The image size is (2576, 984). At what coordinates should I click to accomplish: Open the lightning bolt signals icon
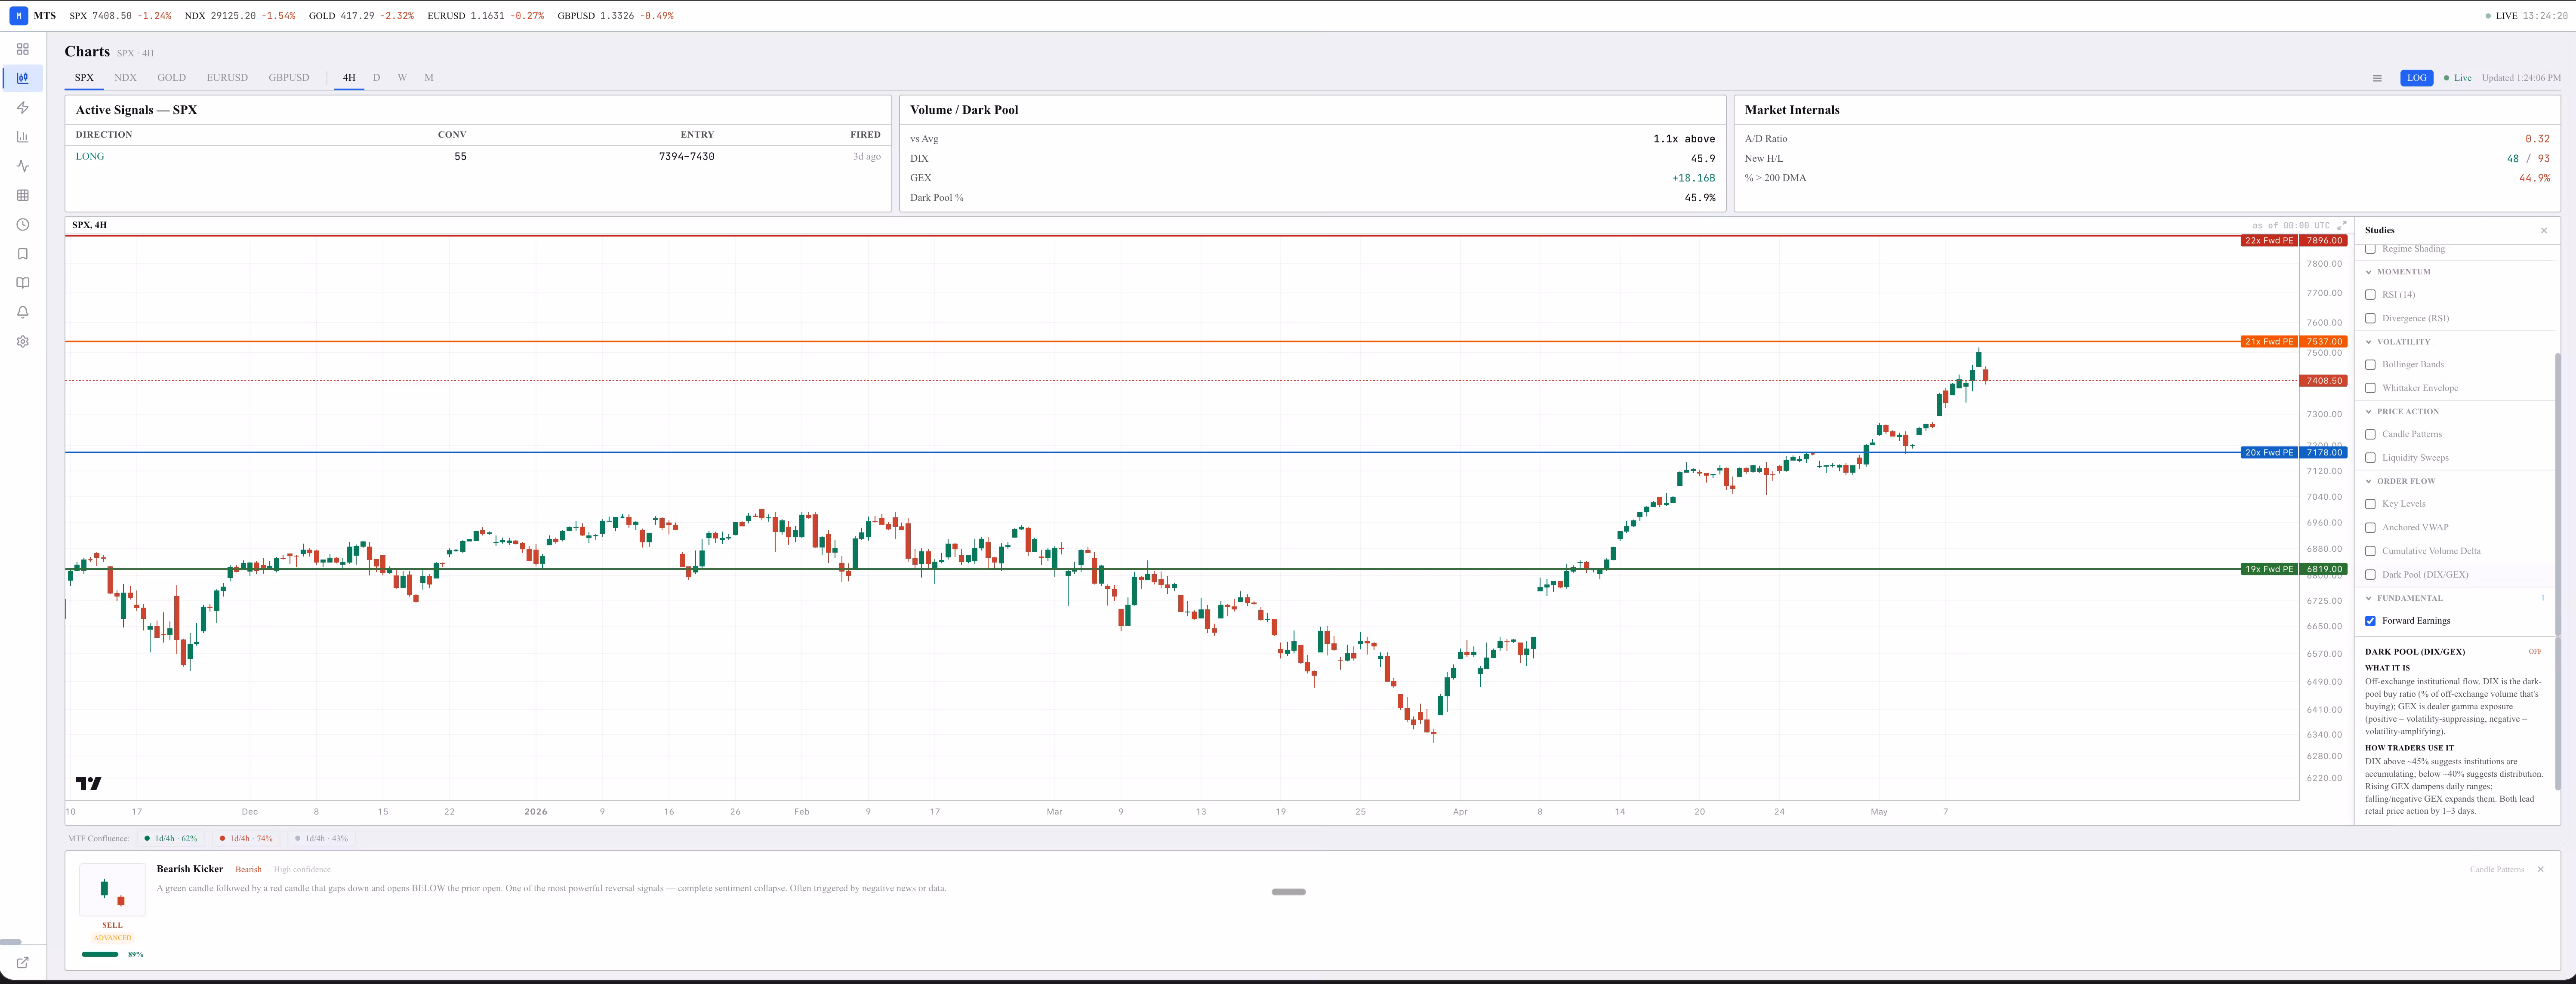tap(23, 107)
